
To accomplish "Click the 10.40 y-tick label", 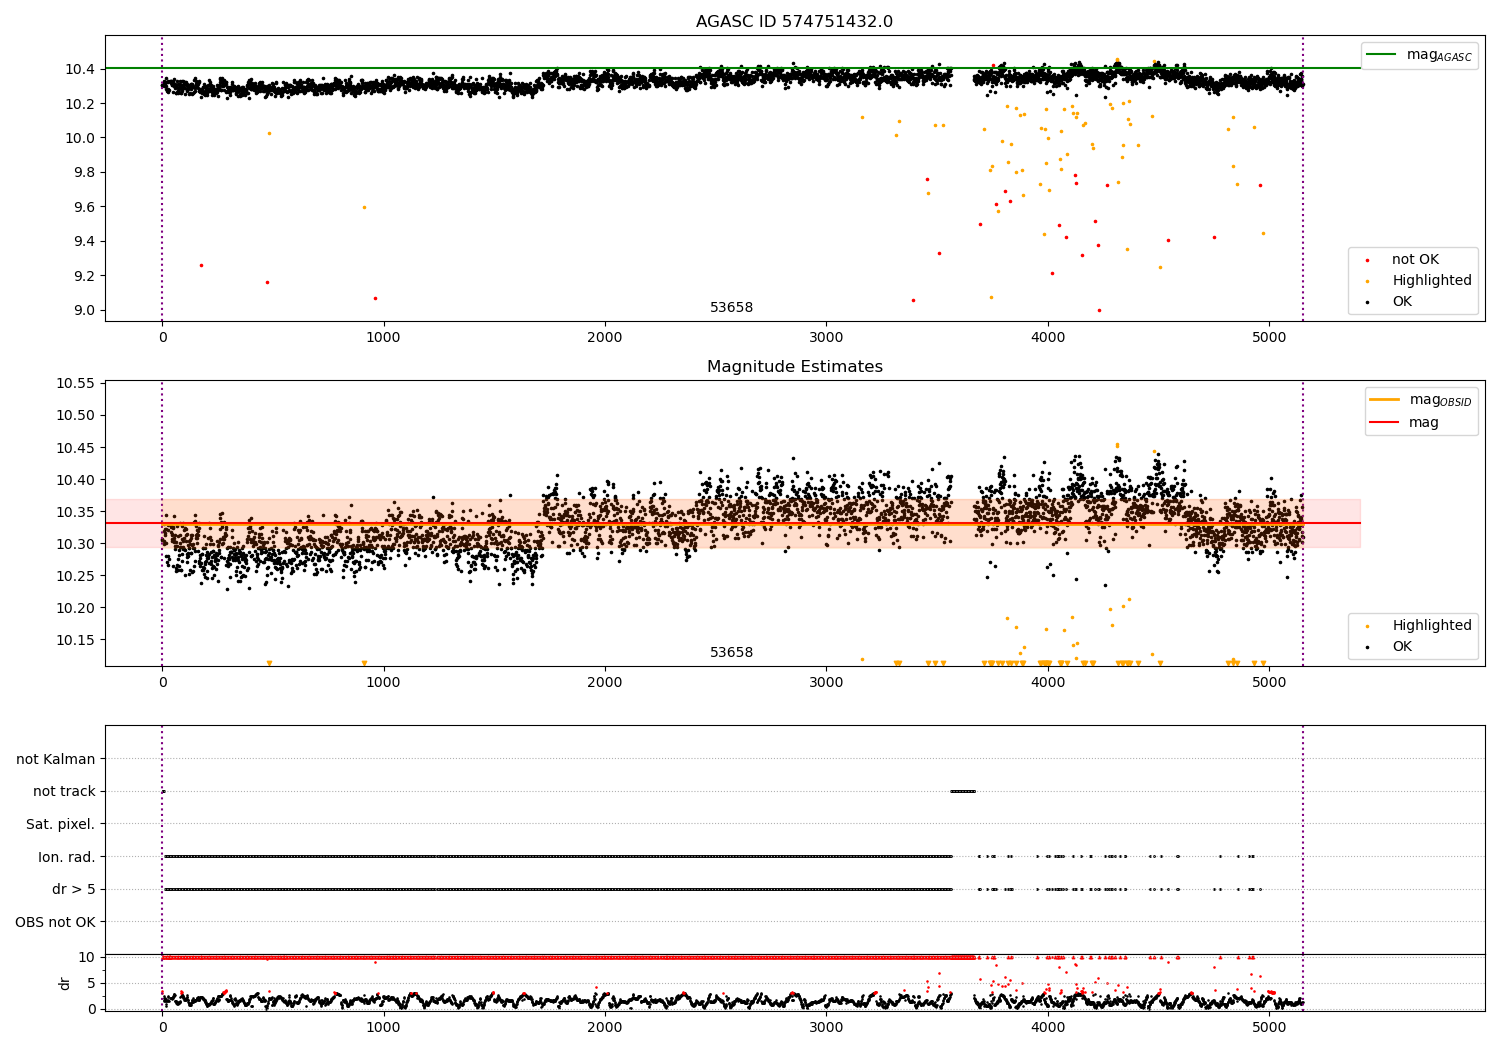I will click(x=76, y=480).
